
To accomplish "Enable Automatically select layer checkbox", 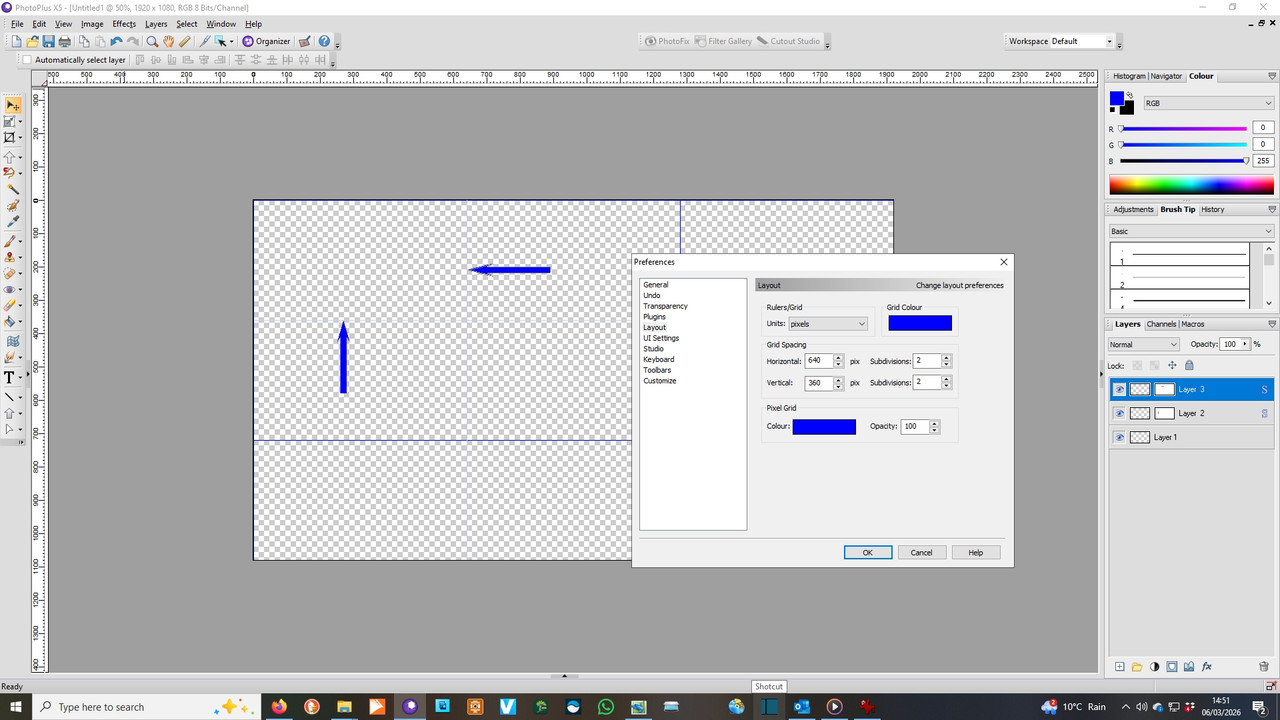I will coord(27,60).
